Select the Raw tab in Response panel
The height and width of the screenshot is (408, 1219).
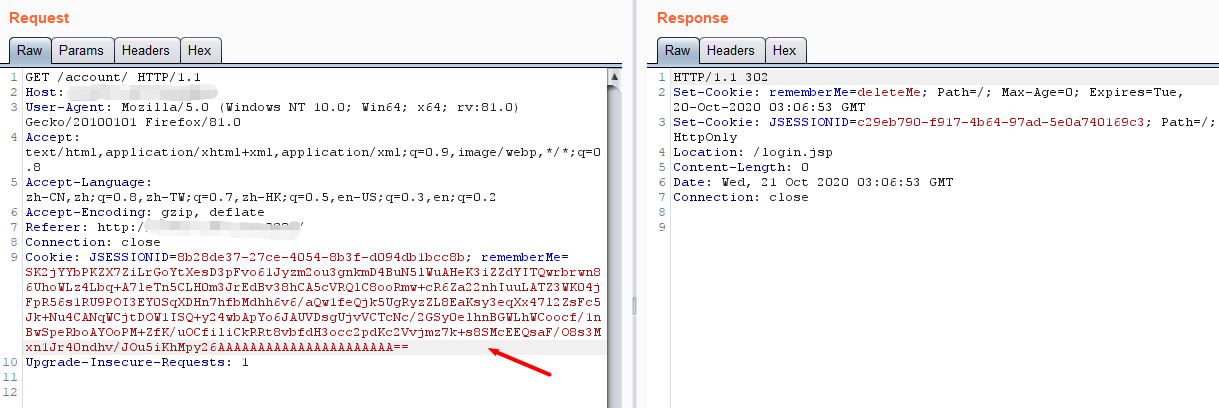click(677, 50)
